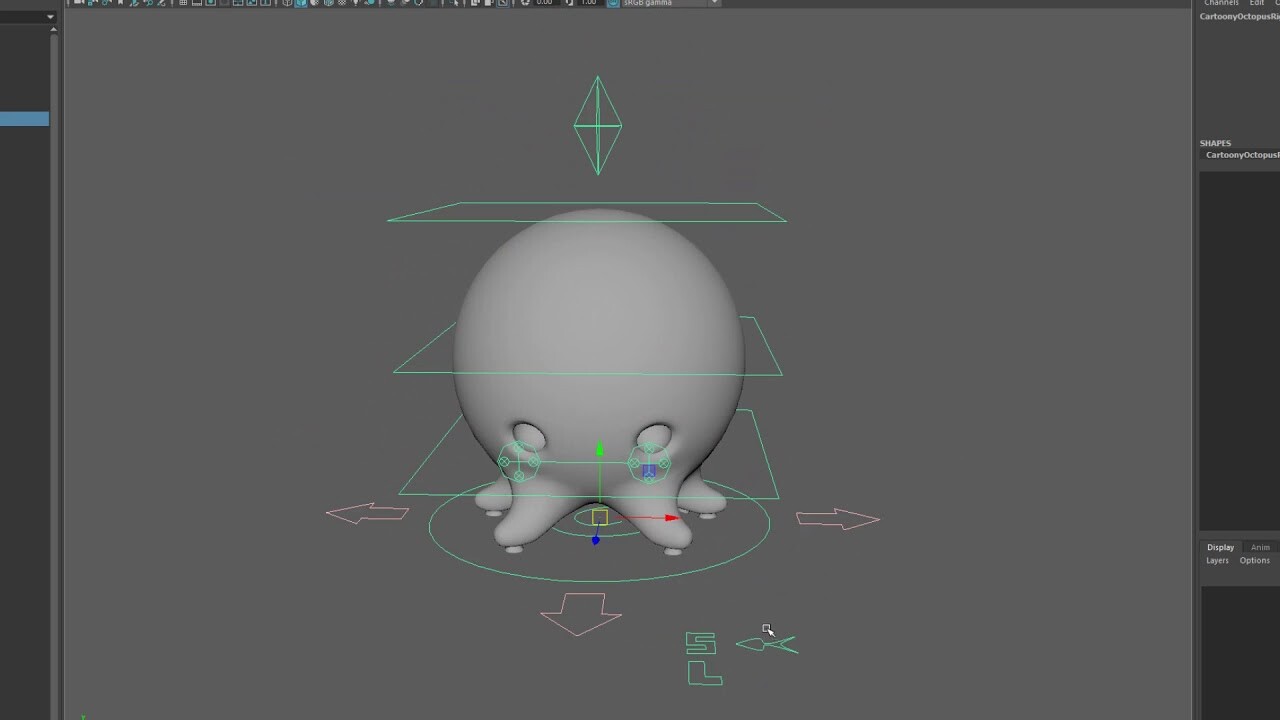Image resolution: width=1280 pixels, height=720 pixels.
Task: Click Options in the Layers panel
Action: [x=1254, y=560]
